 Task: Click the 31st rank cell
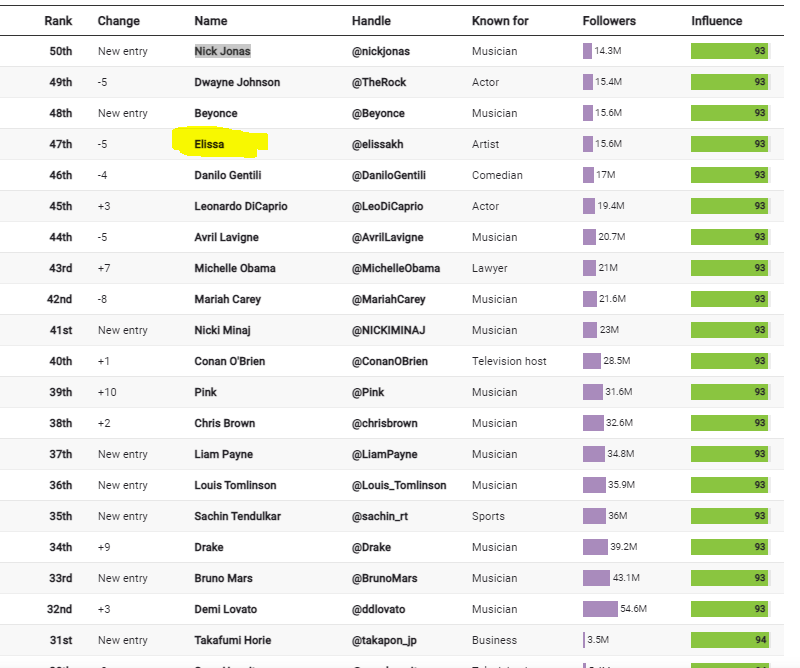click(x=61, y=640)
